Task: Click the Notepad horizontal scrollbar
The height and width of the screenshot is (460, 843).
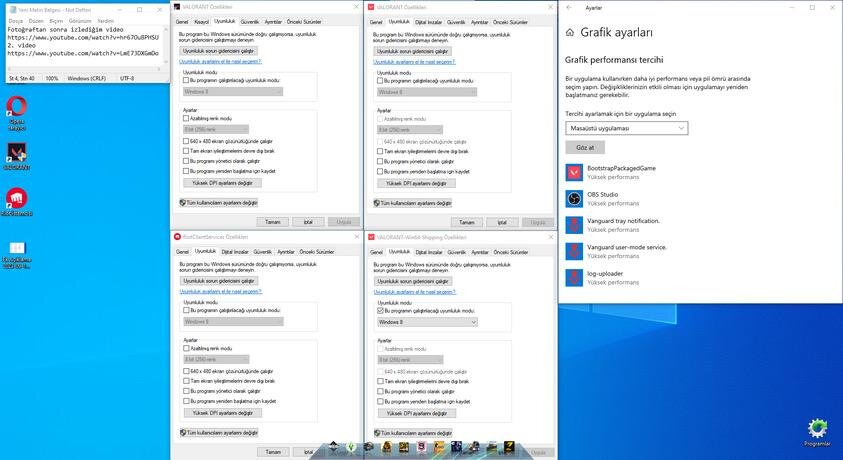Action: [83, 70]
